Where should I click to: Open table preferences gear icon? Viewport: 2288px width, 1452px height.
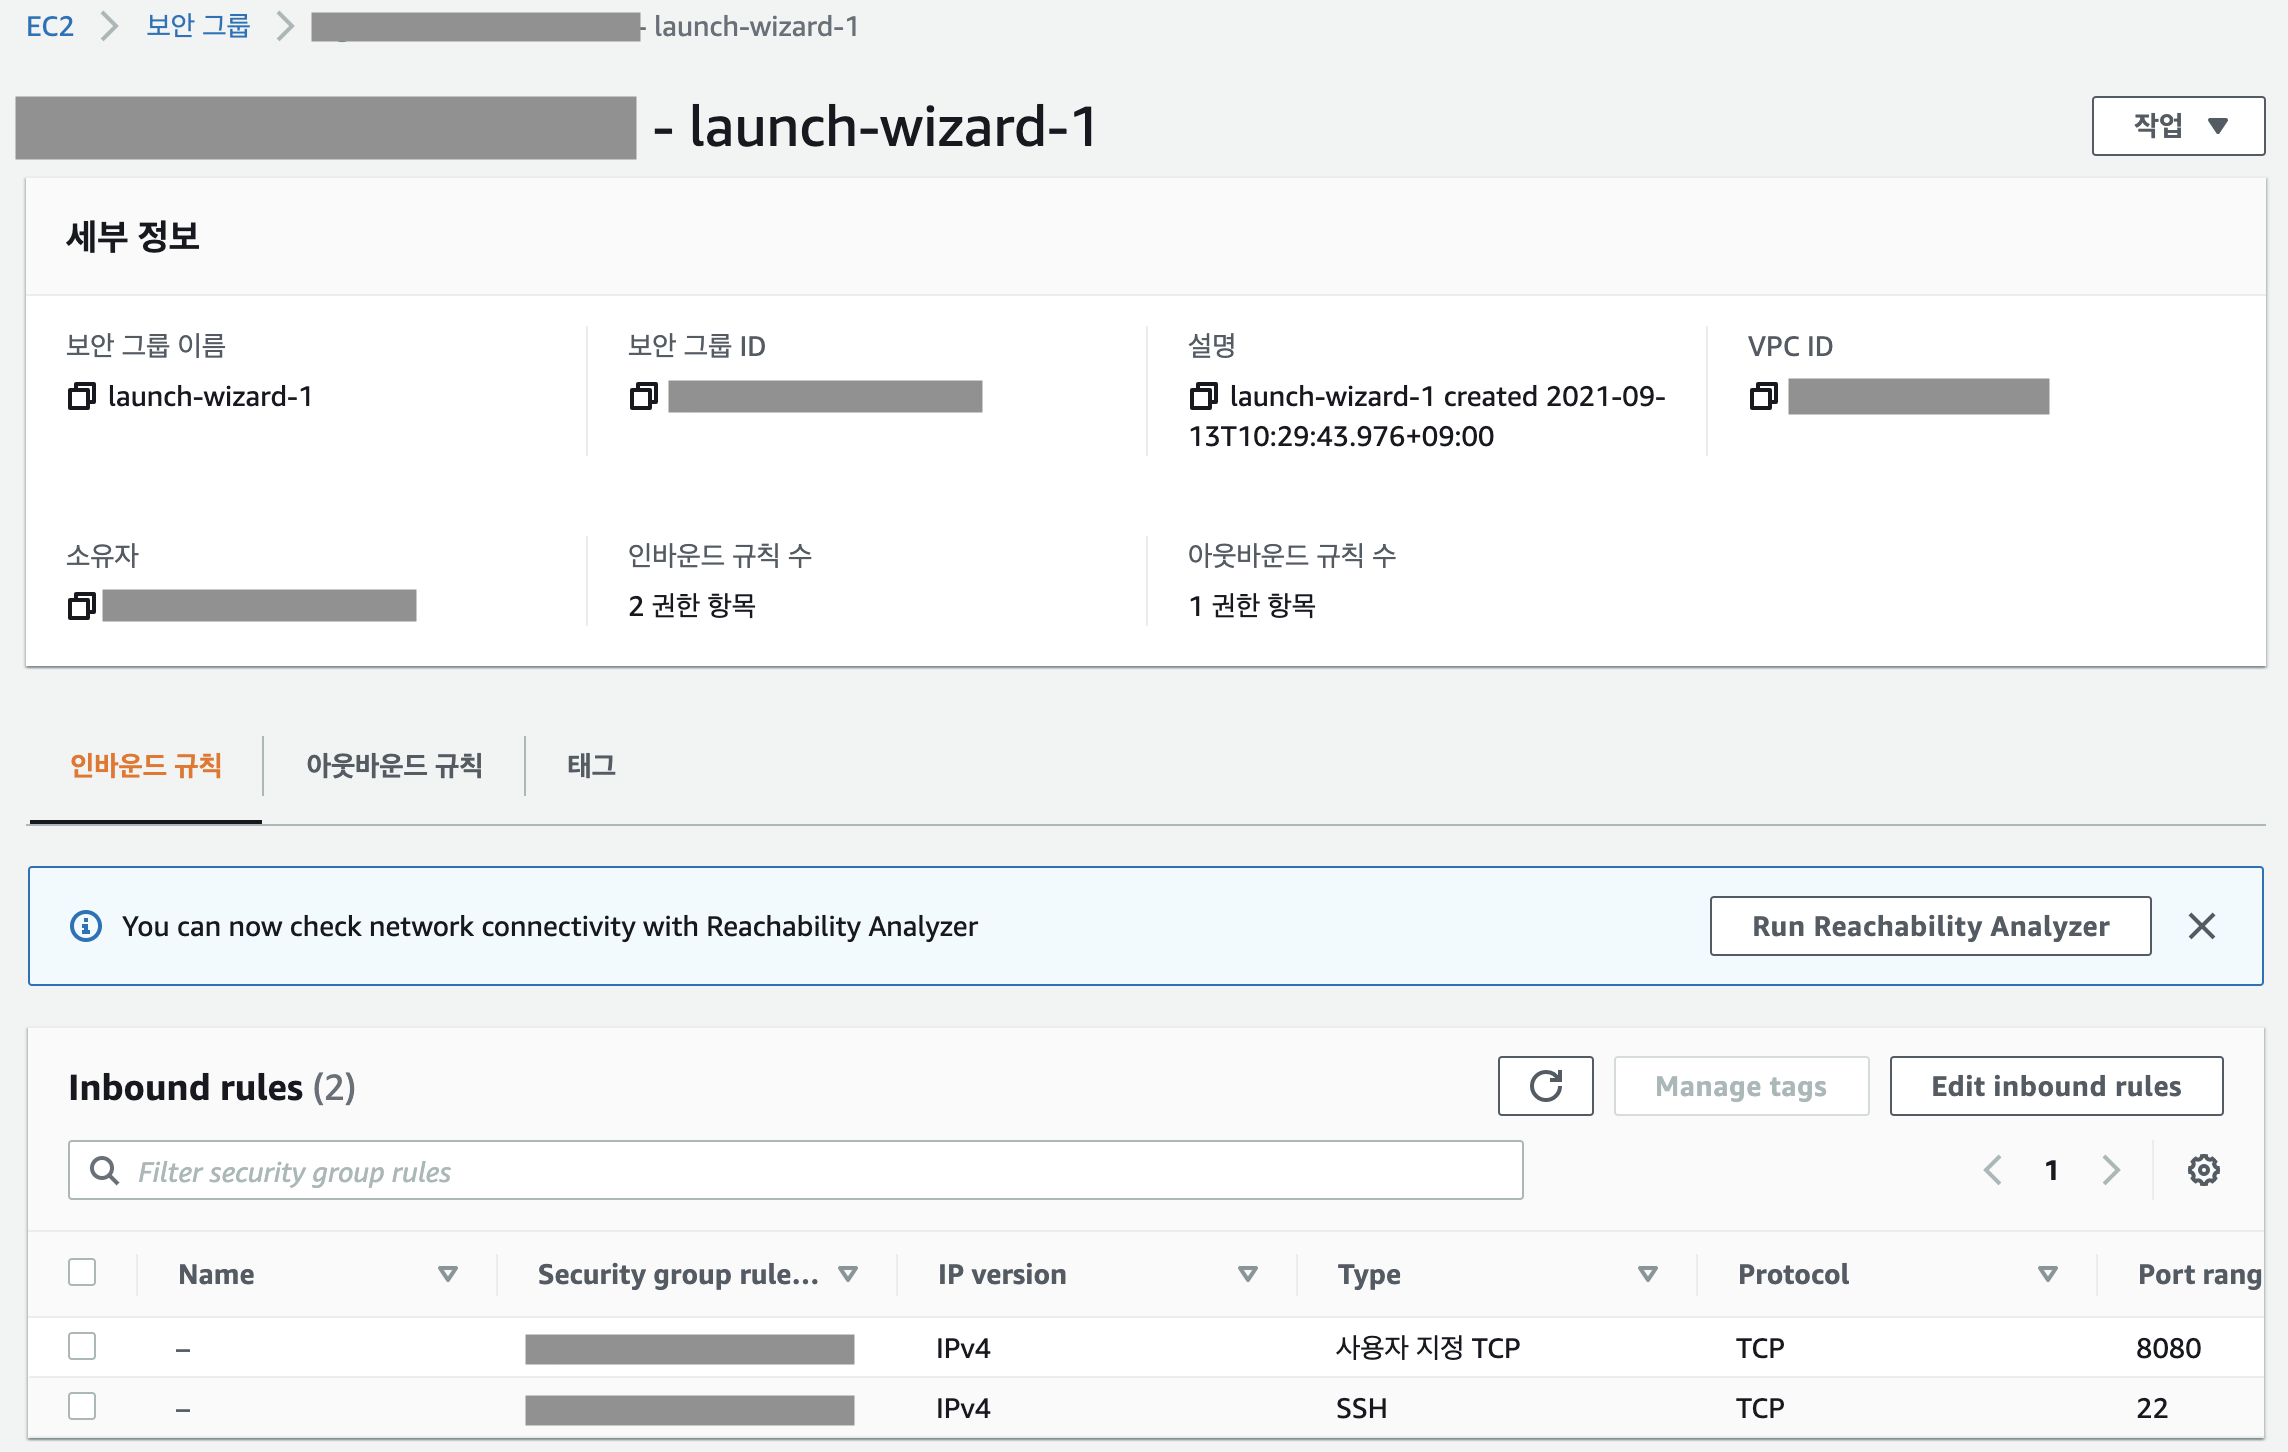point(2203,1170)
